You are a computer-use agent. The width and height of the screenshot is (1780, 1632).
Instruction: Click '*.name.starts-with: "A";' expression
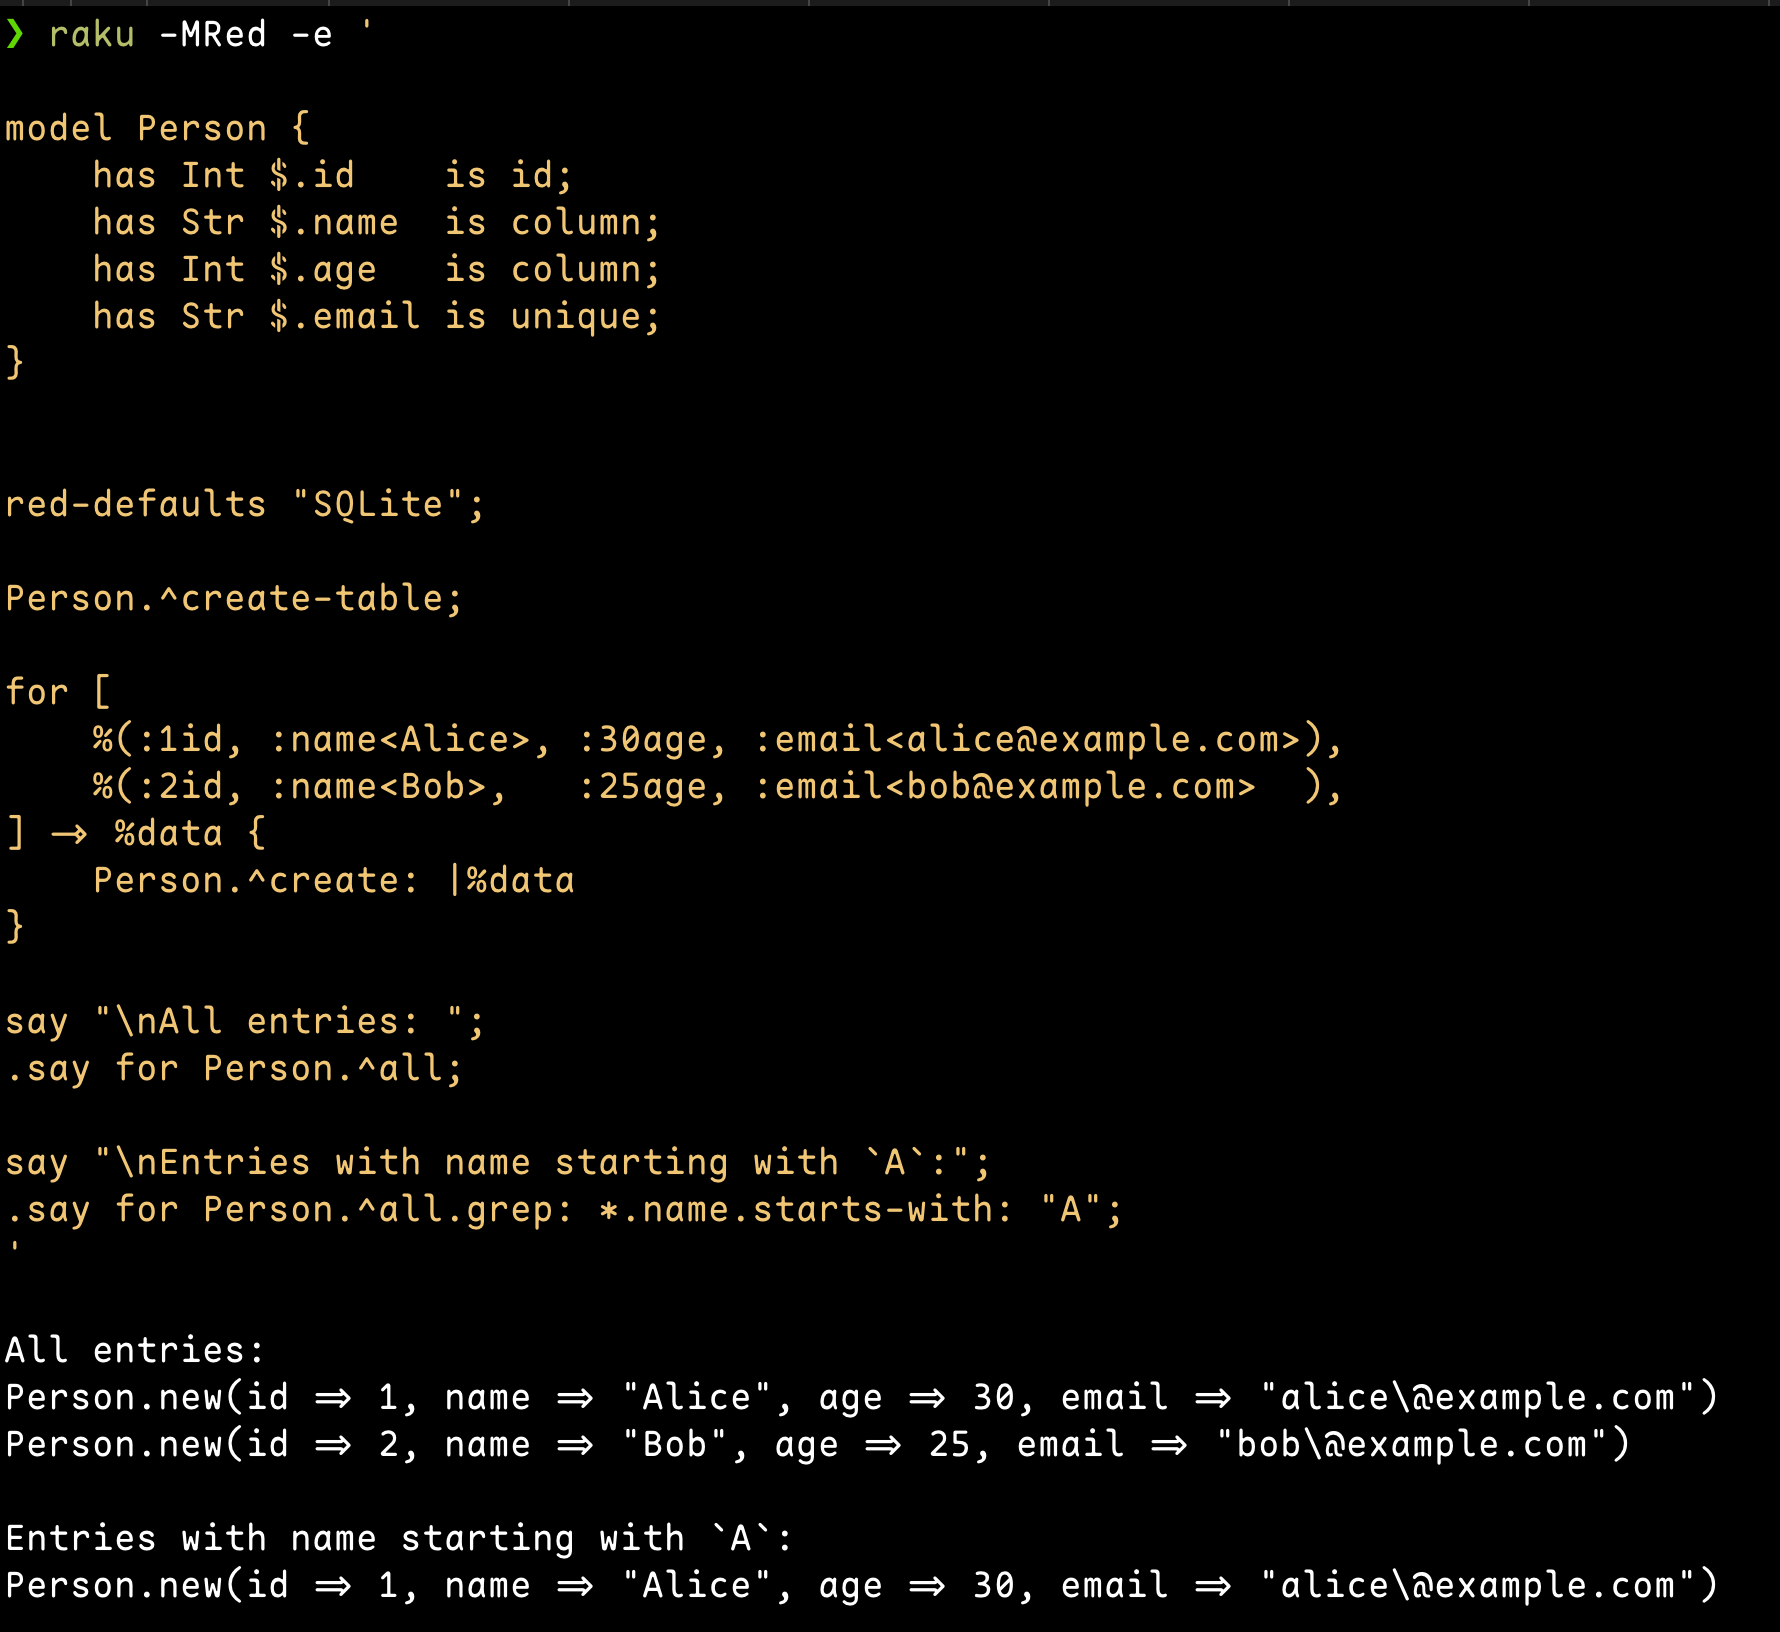click(x=860, y=1210)
